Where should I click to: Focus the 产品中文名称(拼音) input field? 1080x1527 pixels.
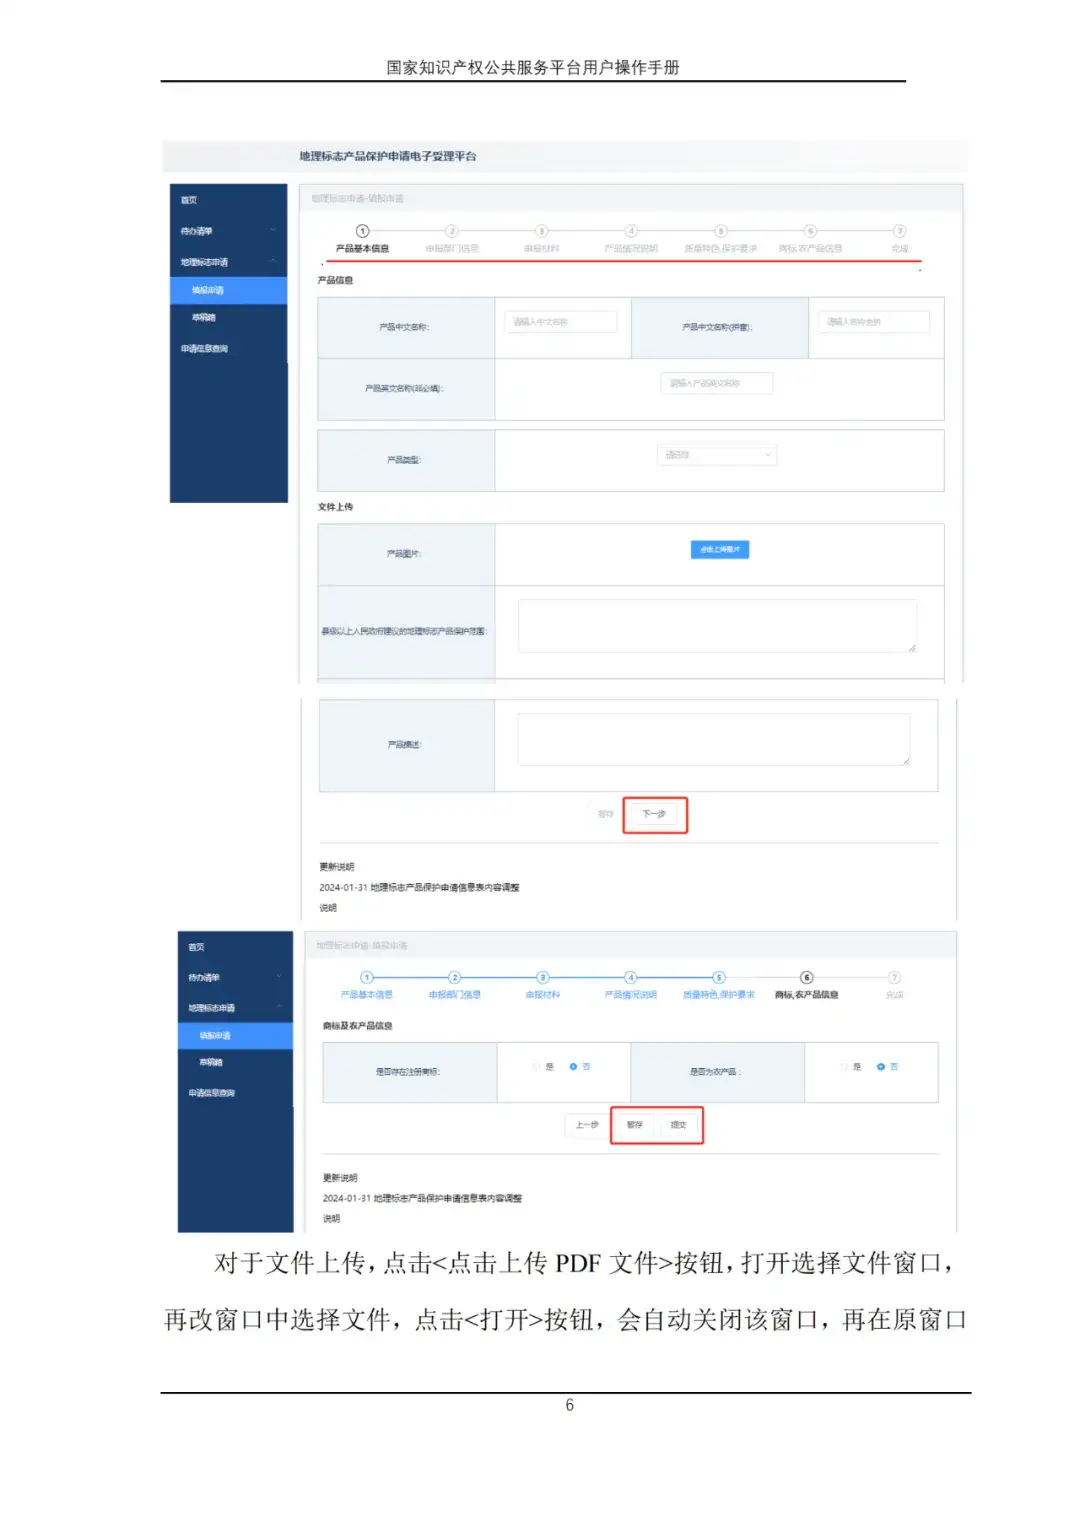click(x=874, y=322)
